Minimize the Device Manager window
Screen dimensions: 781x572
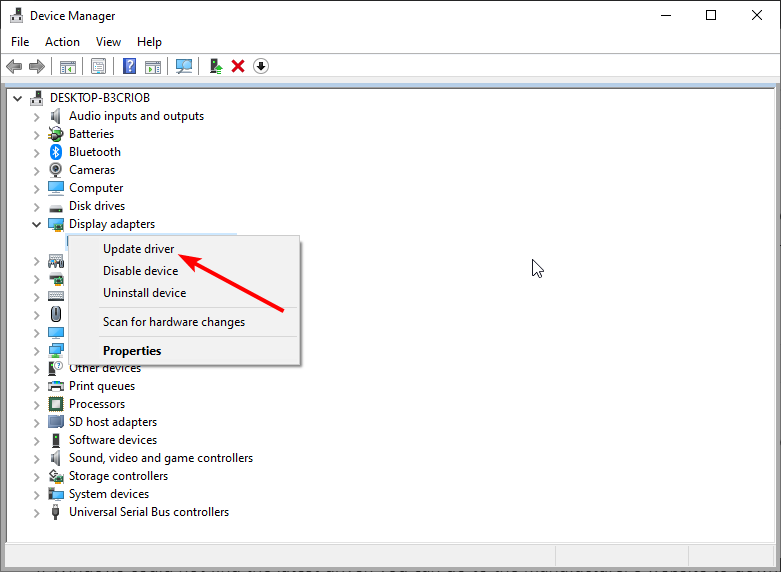point(665,15)
